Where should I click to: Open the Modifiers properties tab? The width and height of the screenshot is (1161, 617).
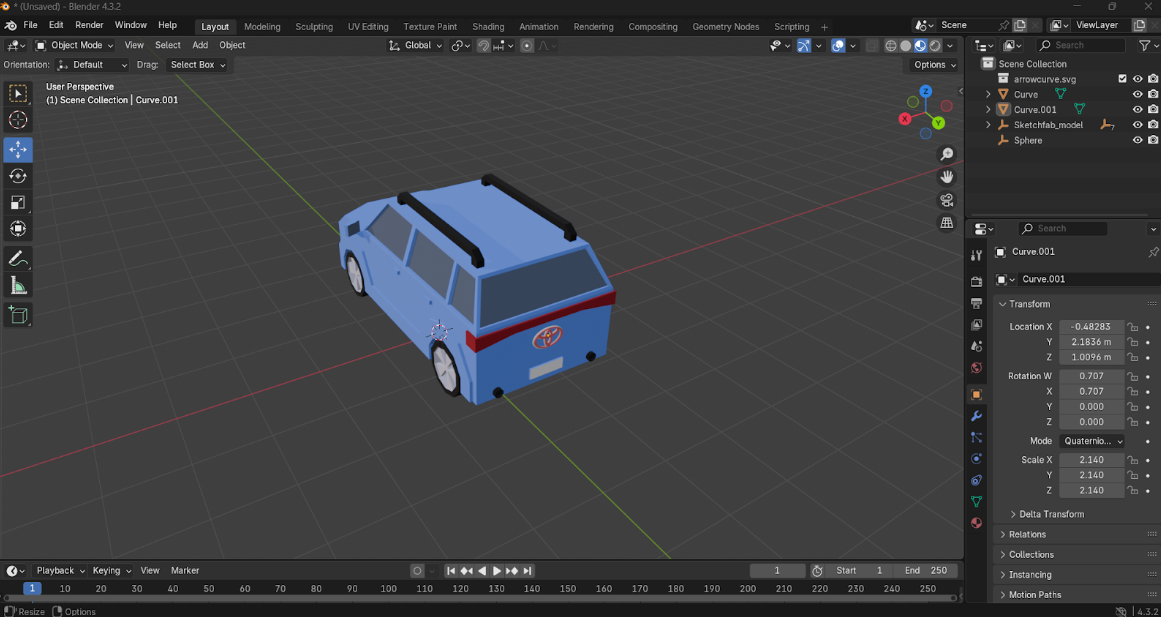(977, 416)
